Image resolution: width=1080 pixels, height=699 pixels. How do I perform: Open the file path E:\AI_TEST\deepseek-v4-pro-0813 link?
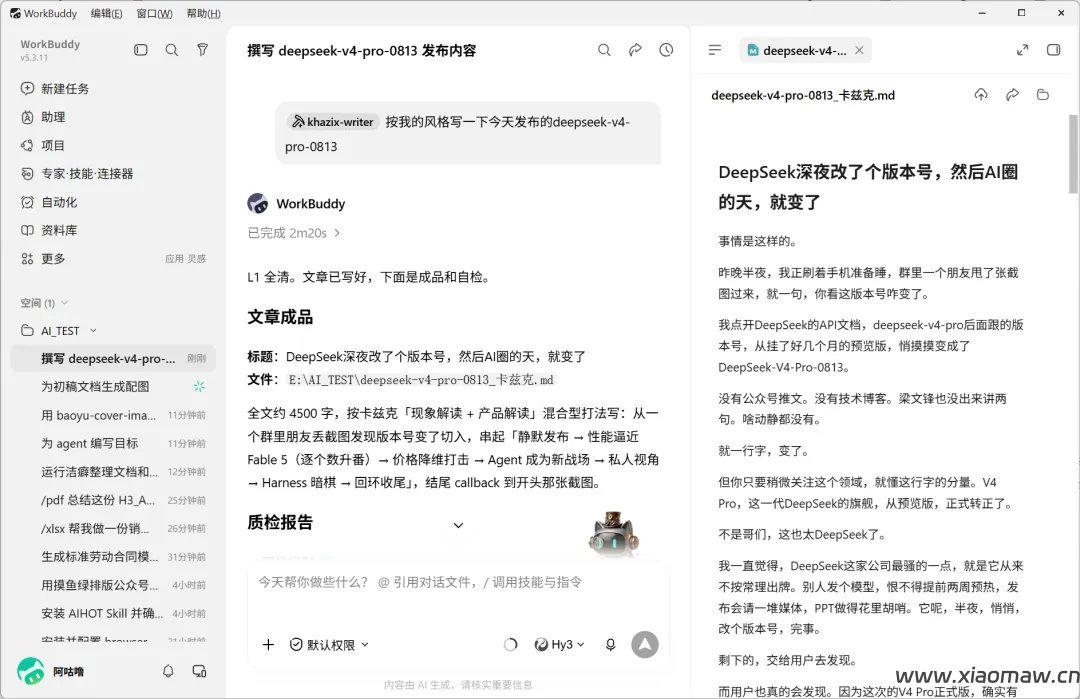pyautogui.click(x=421, y=379)
